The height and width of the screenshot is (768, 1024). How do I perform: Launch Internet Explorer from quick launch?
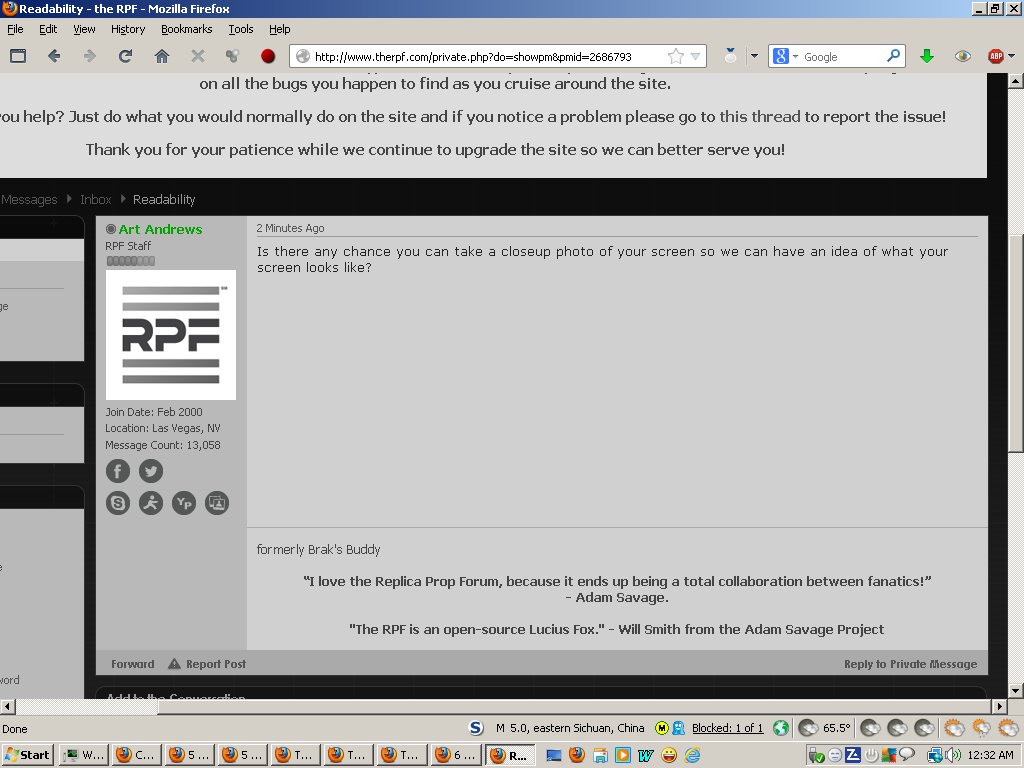692,756
